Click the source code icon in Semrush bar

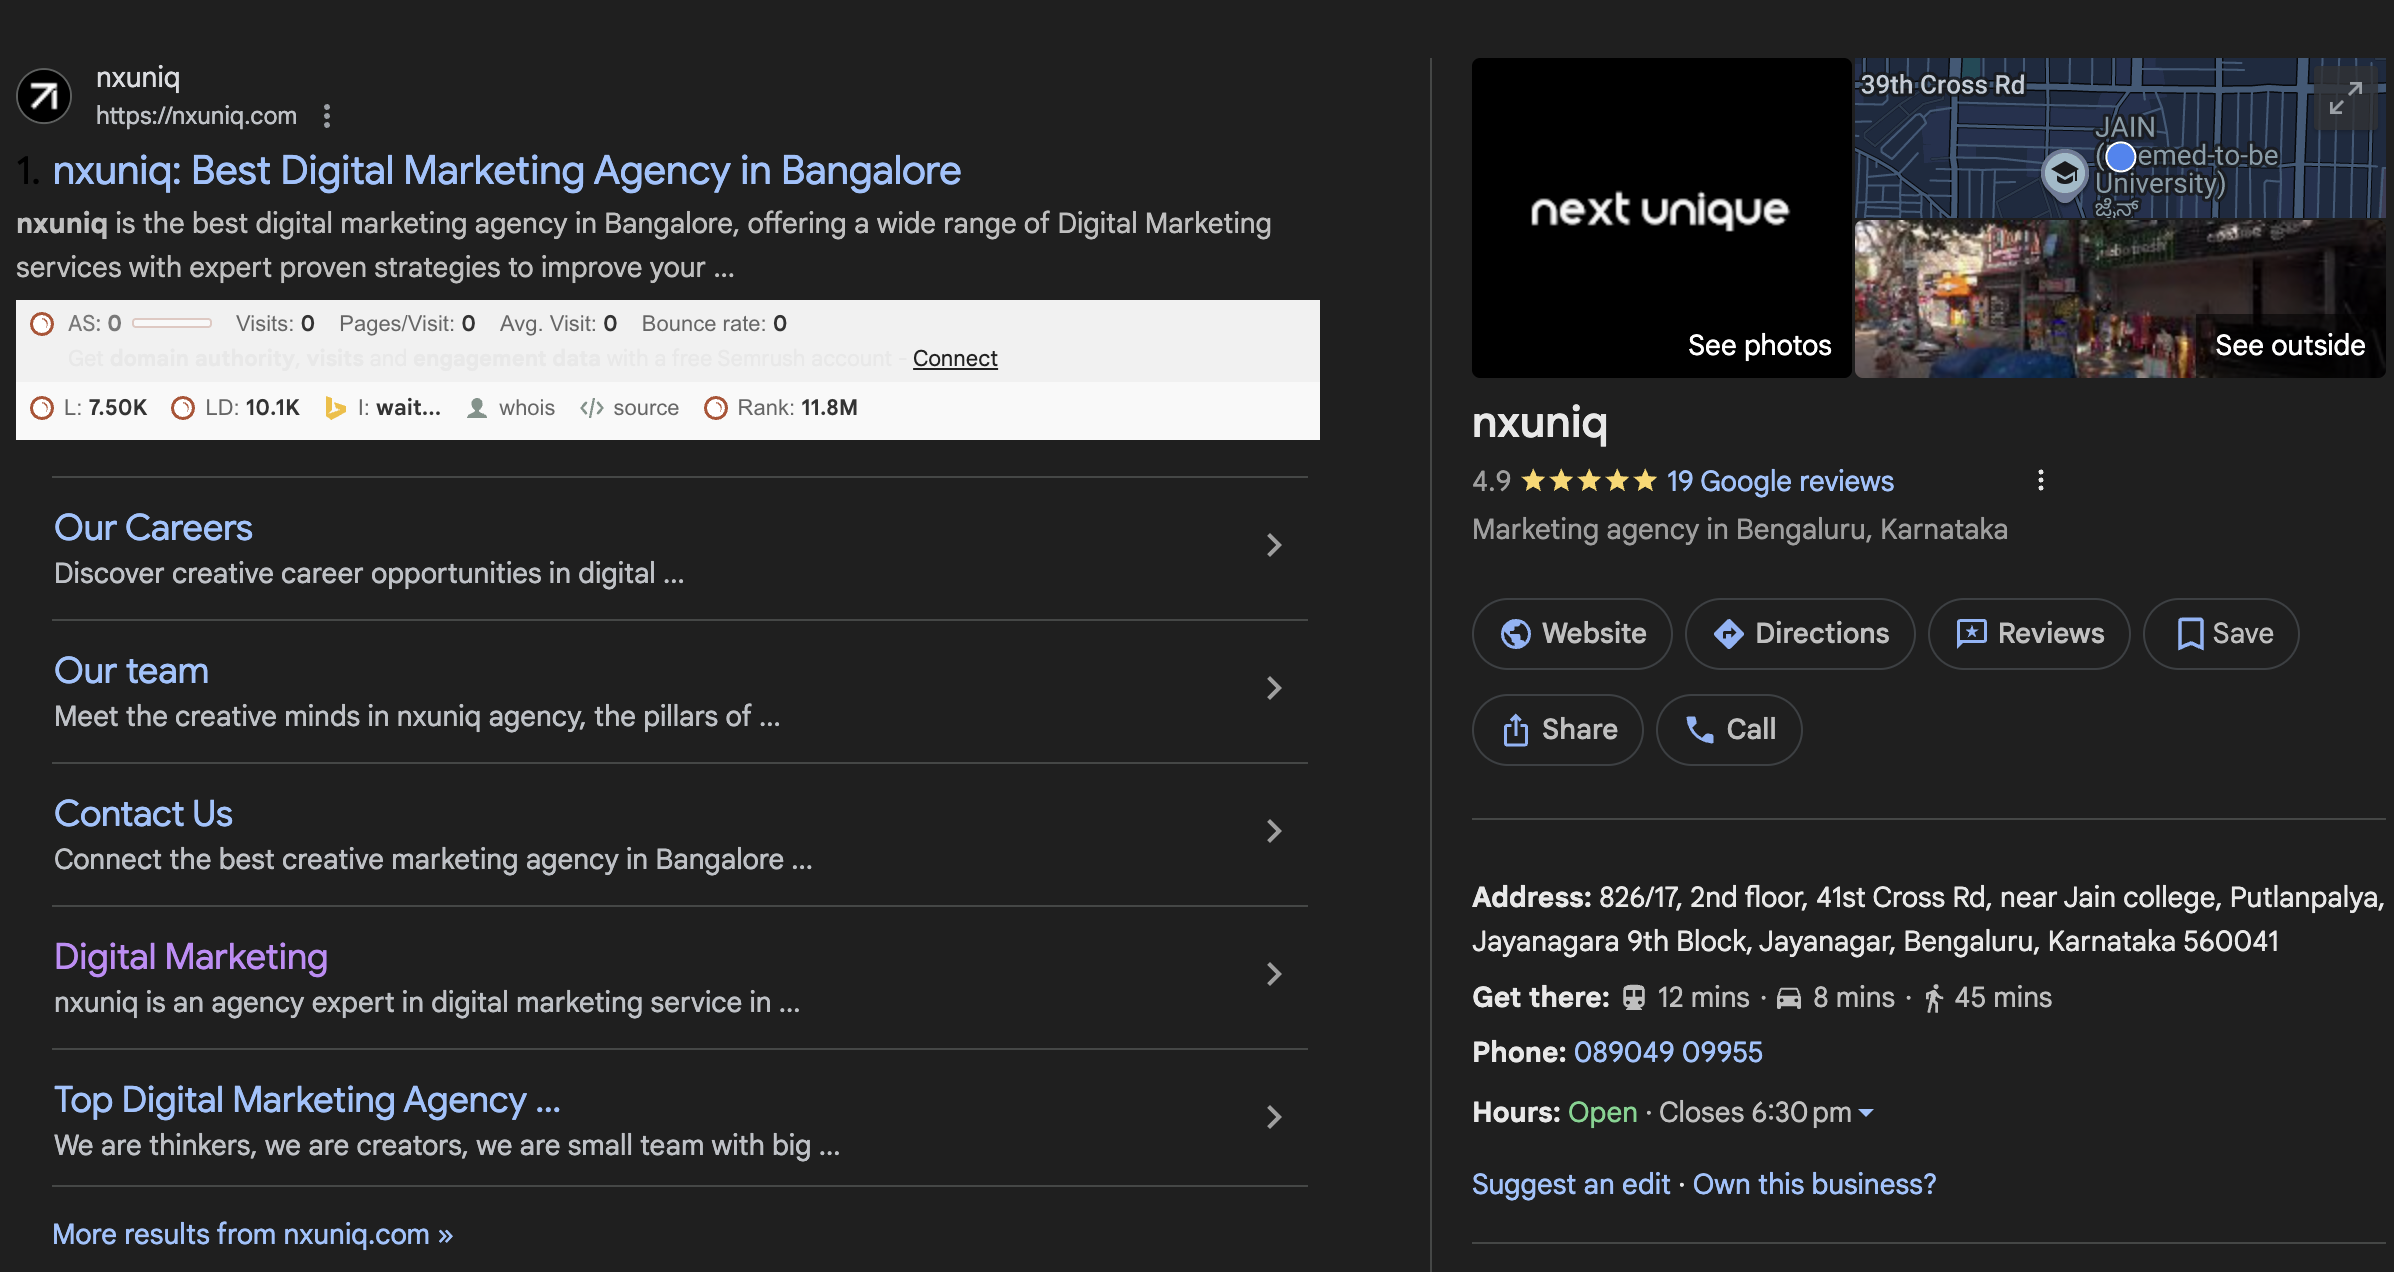(x=591, y=407)
